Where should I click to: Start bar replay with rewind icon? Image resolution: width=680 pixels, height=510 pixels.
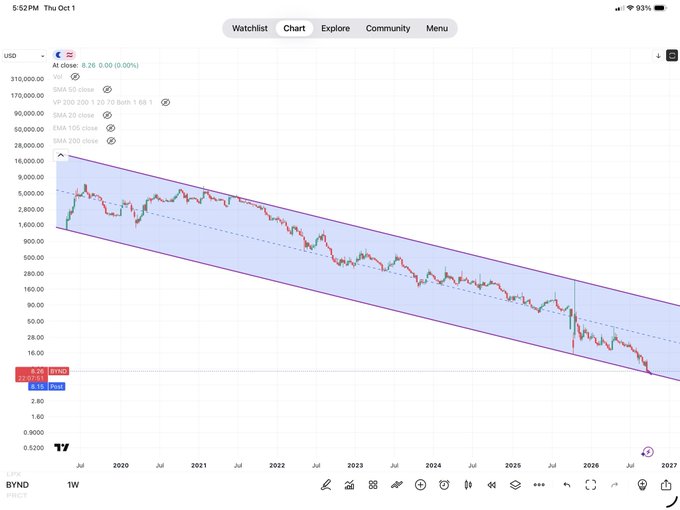pyautogui.click(x=491, y=485)
